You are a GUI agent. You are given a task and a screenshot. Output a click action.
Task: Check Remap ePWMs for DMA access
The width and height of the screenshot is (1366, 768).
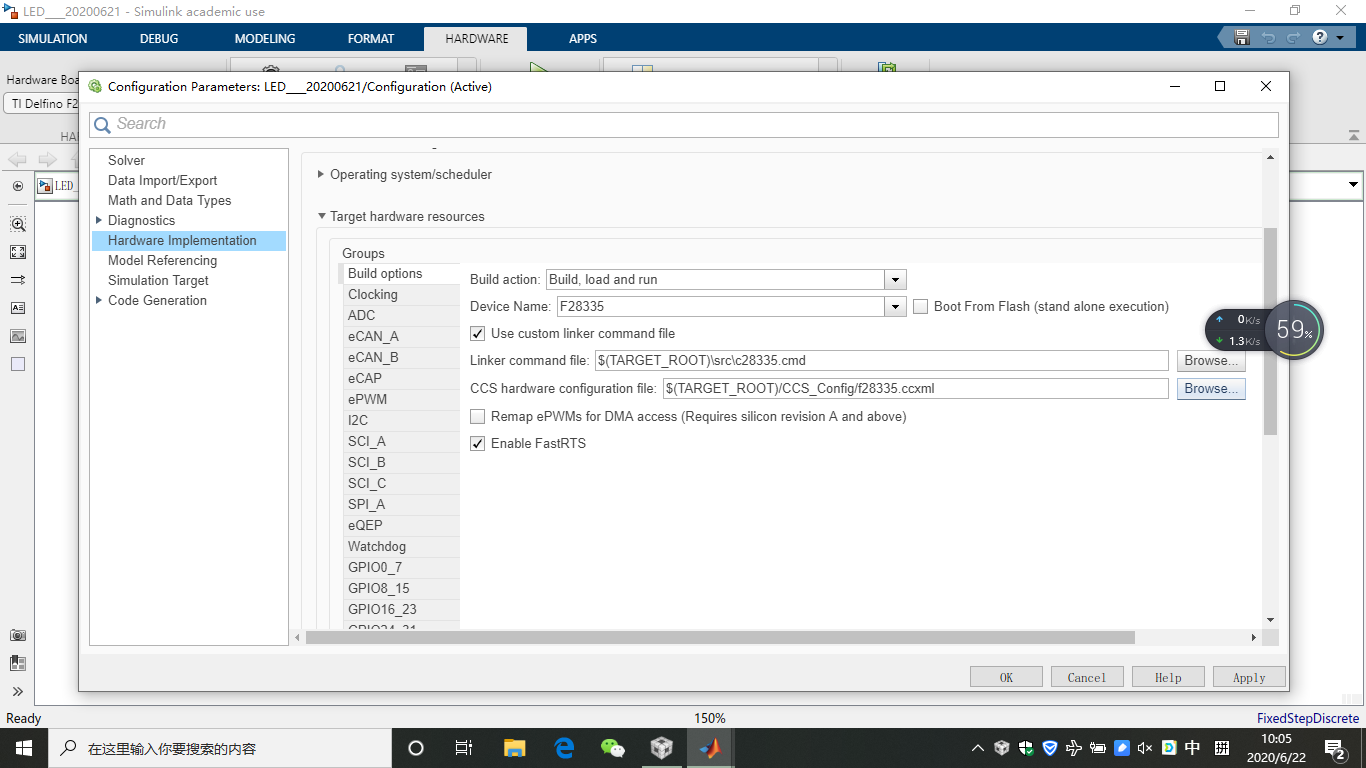(x=478, y=416)
